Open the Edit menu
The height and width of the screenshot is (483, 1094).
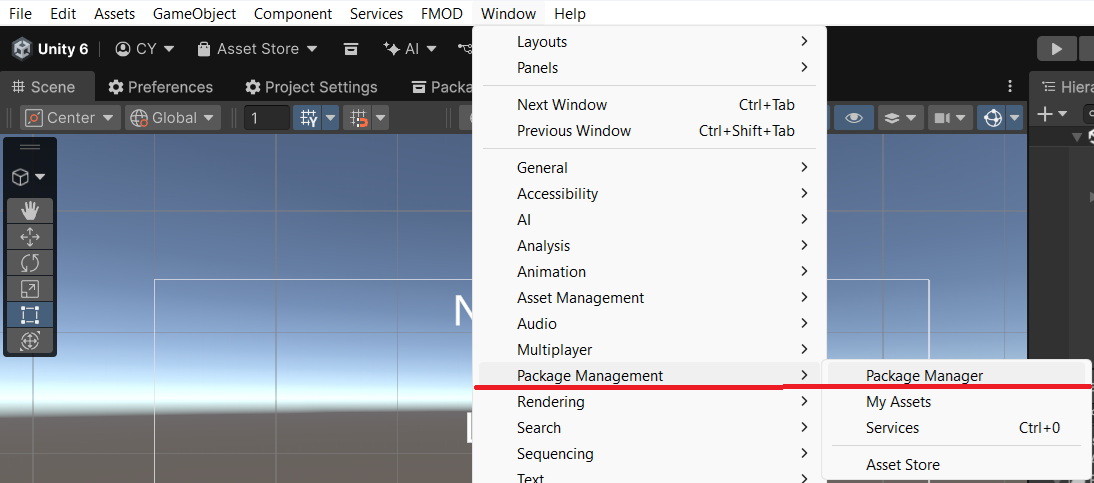(x=63, y=13)
